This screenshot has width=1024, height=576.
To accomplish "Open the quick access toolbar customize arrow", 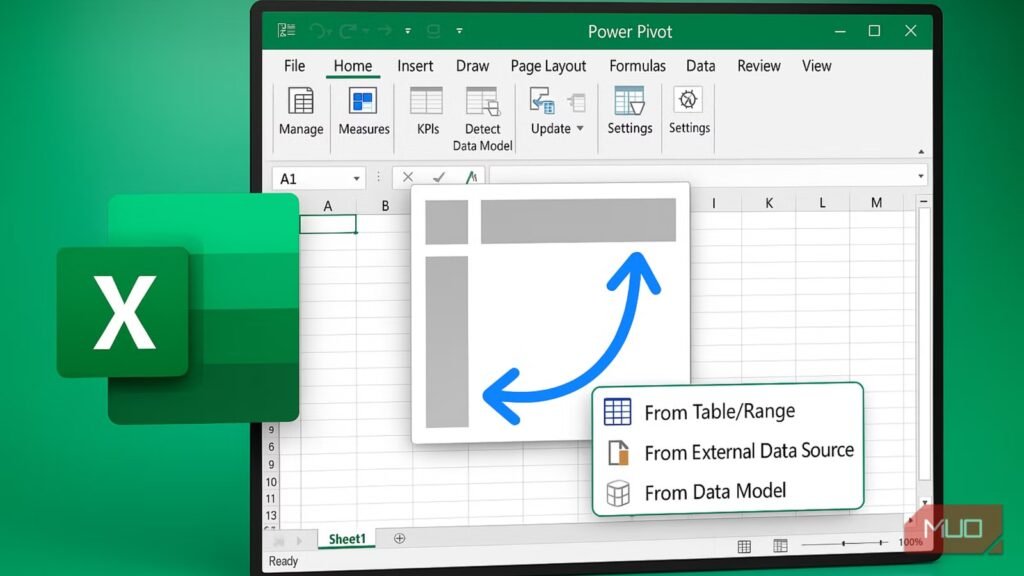I will 459,31.
